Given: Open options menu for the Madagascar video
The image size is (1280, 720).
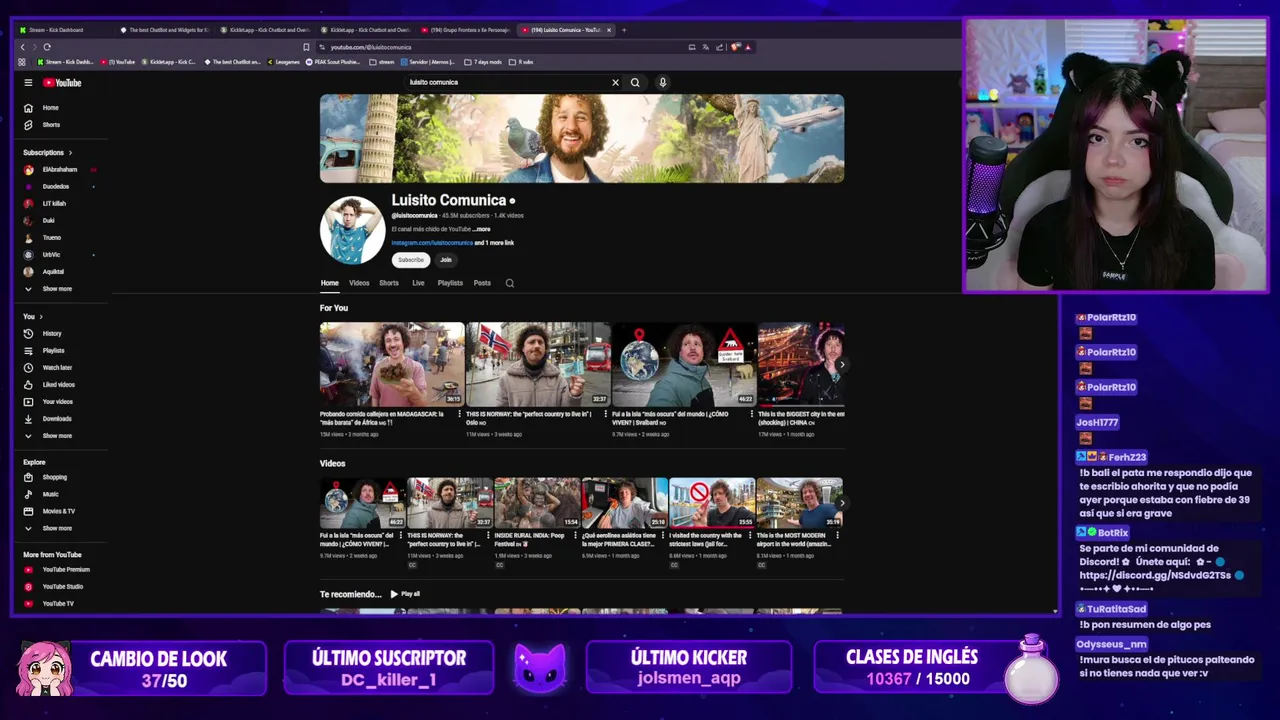Looking at the screenshot, I should tap(459, 415).
